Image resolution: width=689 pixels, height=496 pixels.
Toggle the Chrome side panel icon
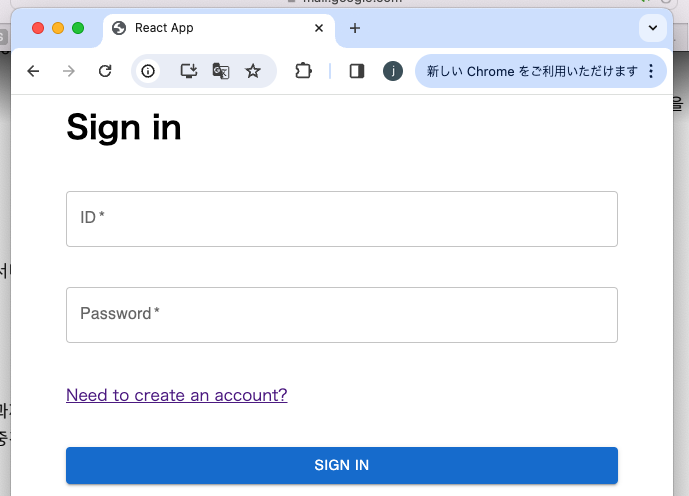pyautogui.click(x=357, y=71)
